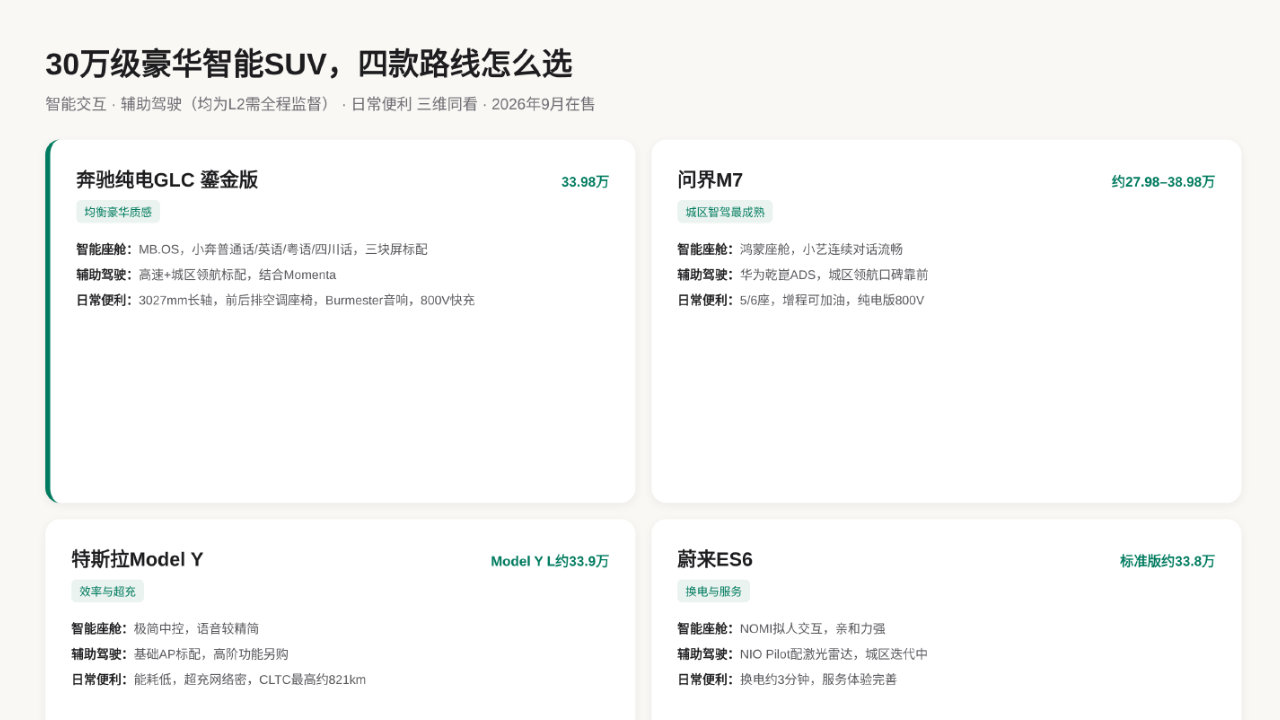This screenshot has height=720, width=1280.
Task: Click the MB.OS smart cabin description line
Action: 252,249
